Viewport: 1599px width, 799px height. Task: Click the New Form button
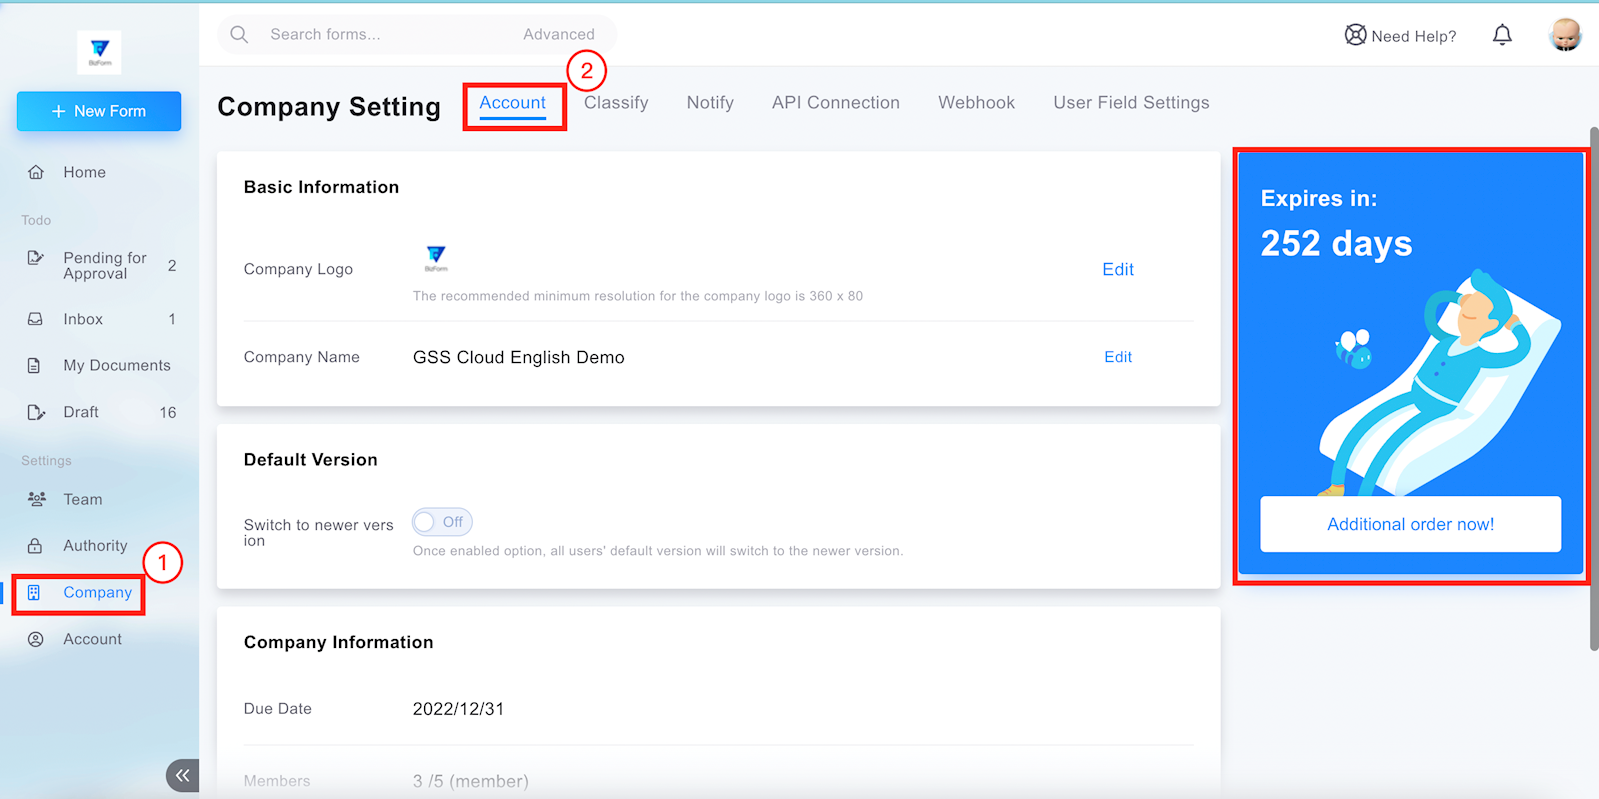[x=99, y=111]
